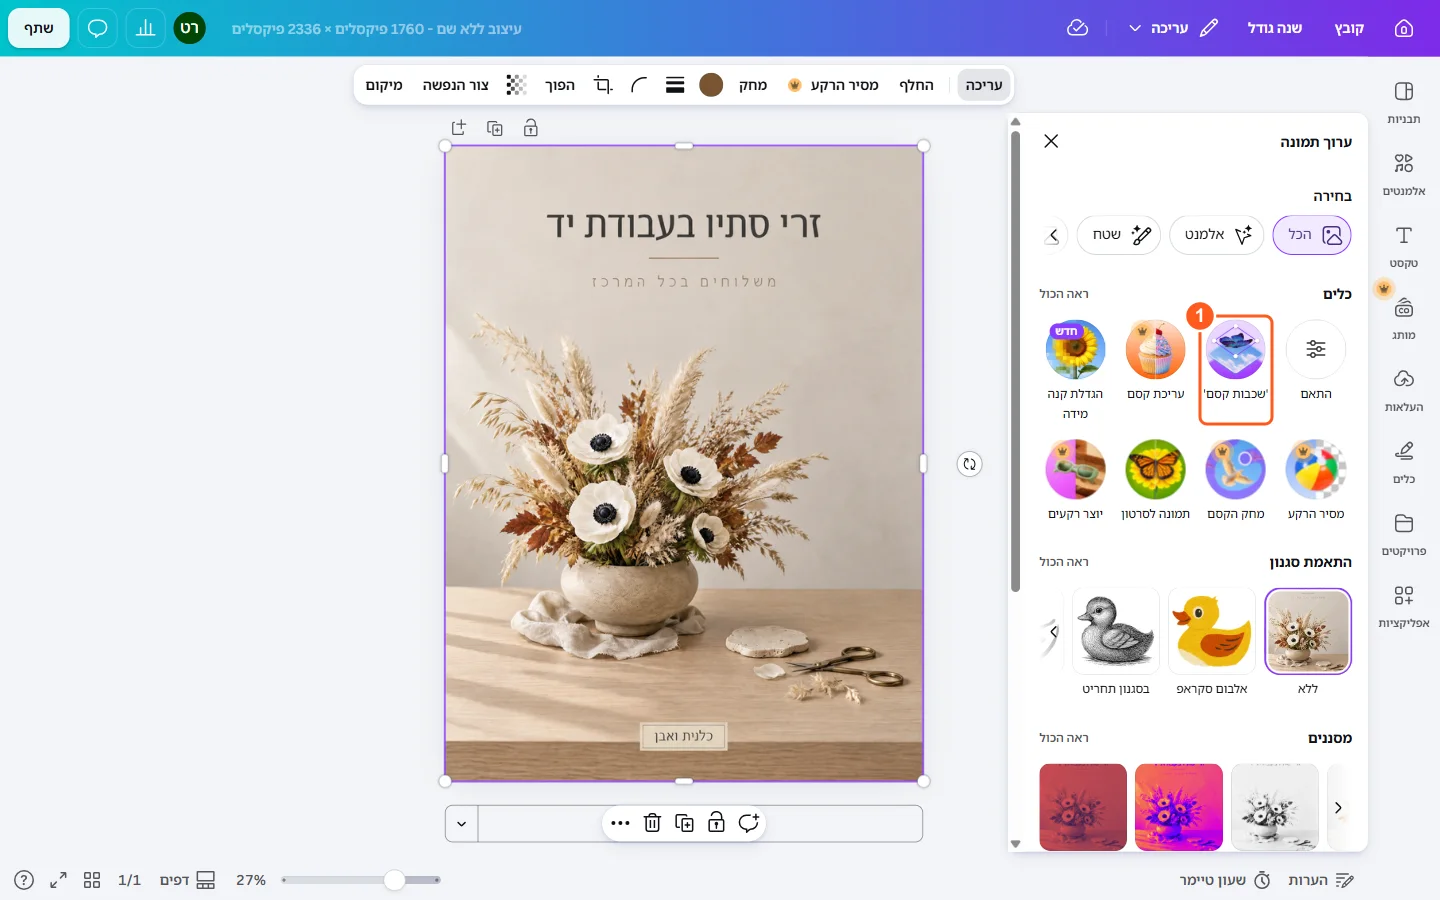
Task: Expand the notes dropdown chevron below canvas
Action: click(461, 824)
